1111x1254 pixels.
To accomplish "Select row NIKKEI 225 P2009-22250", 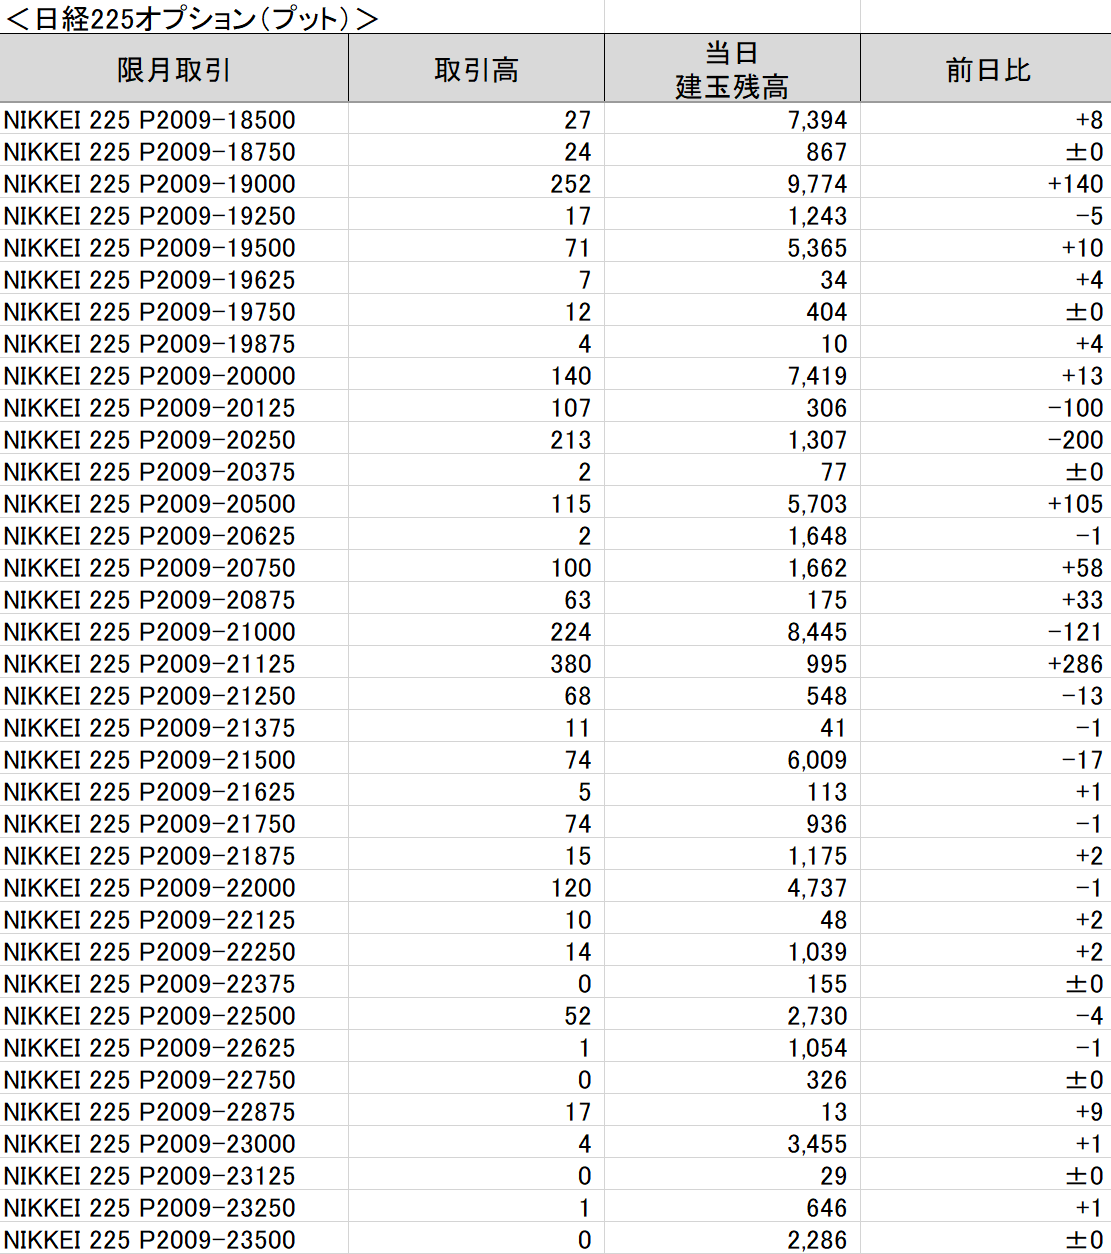I will [555, 951].
